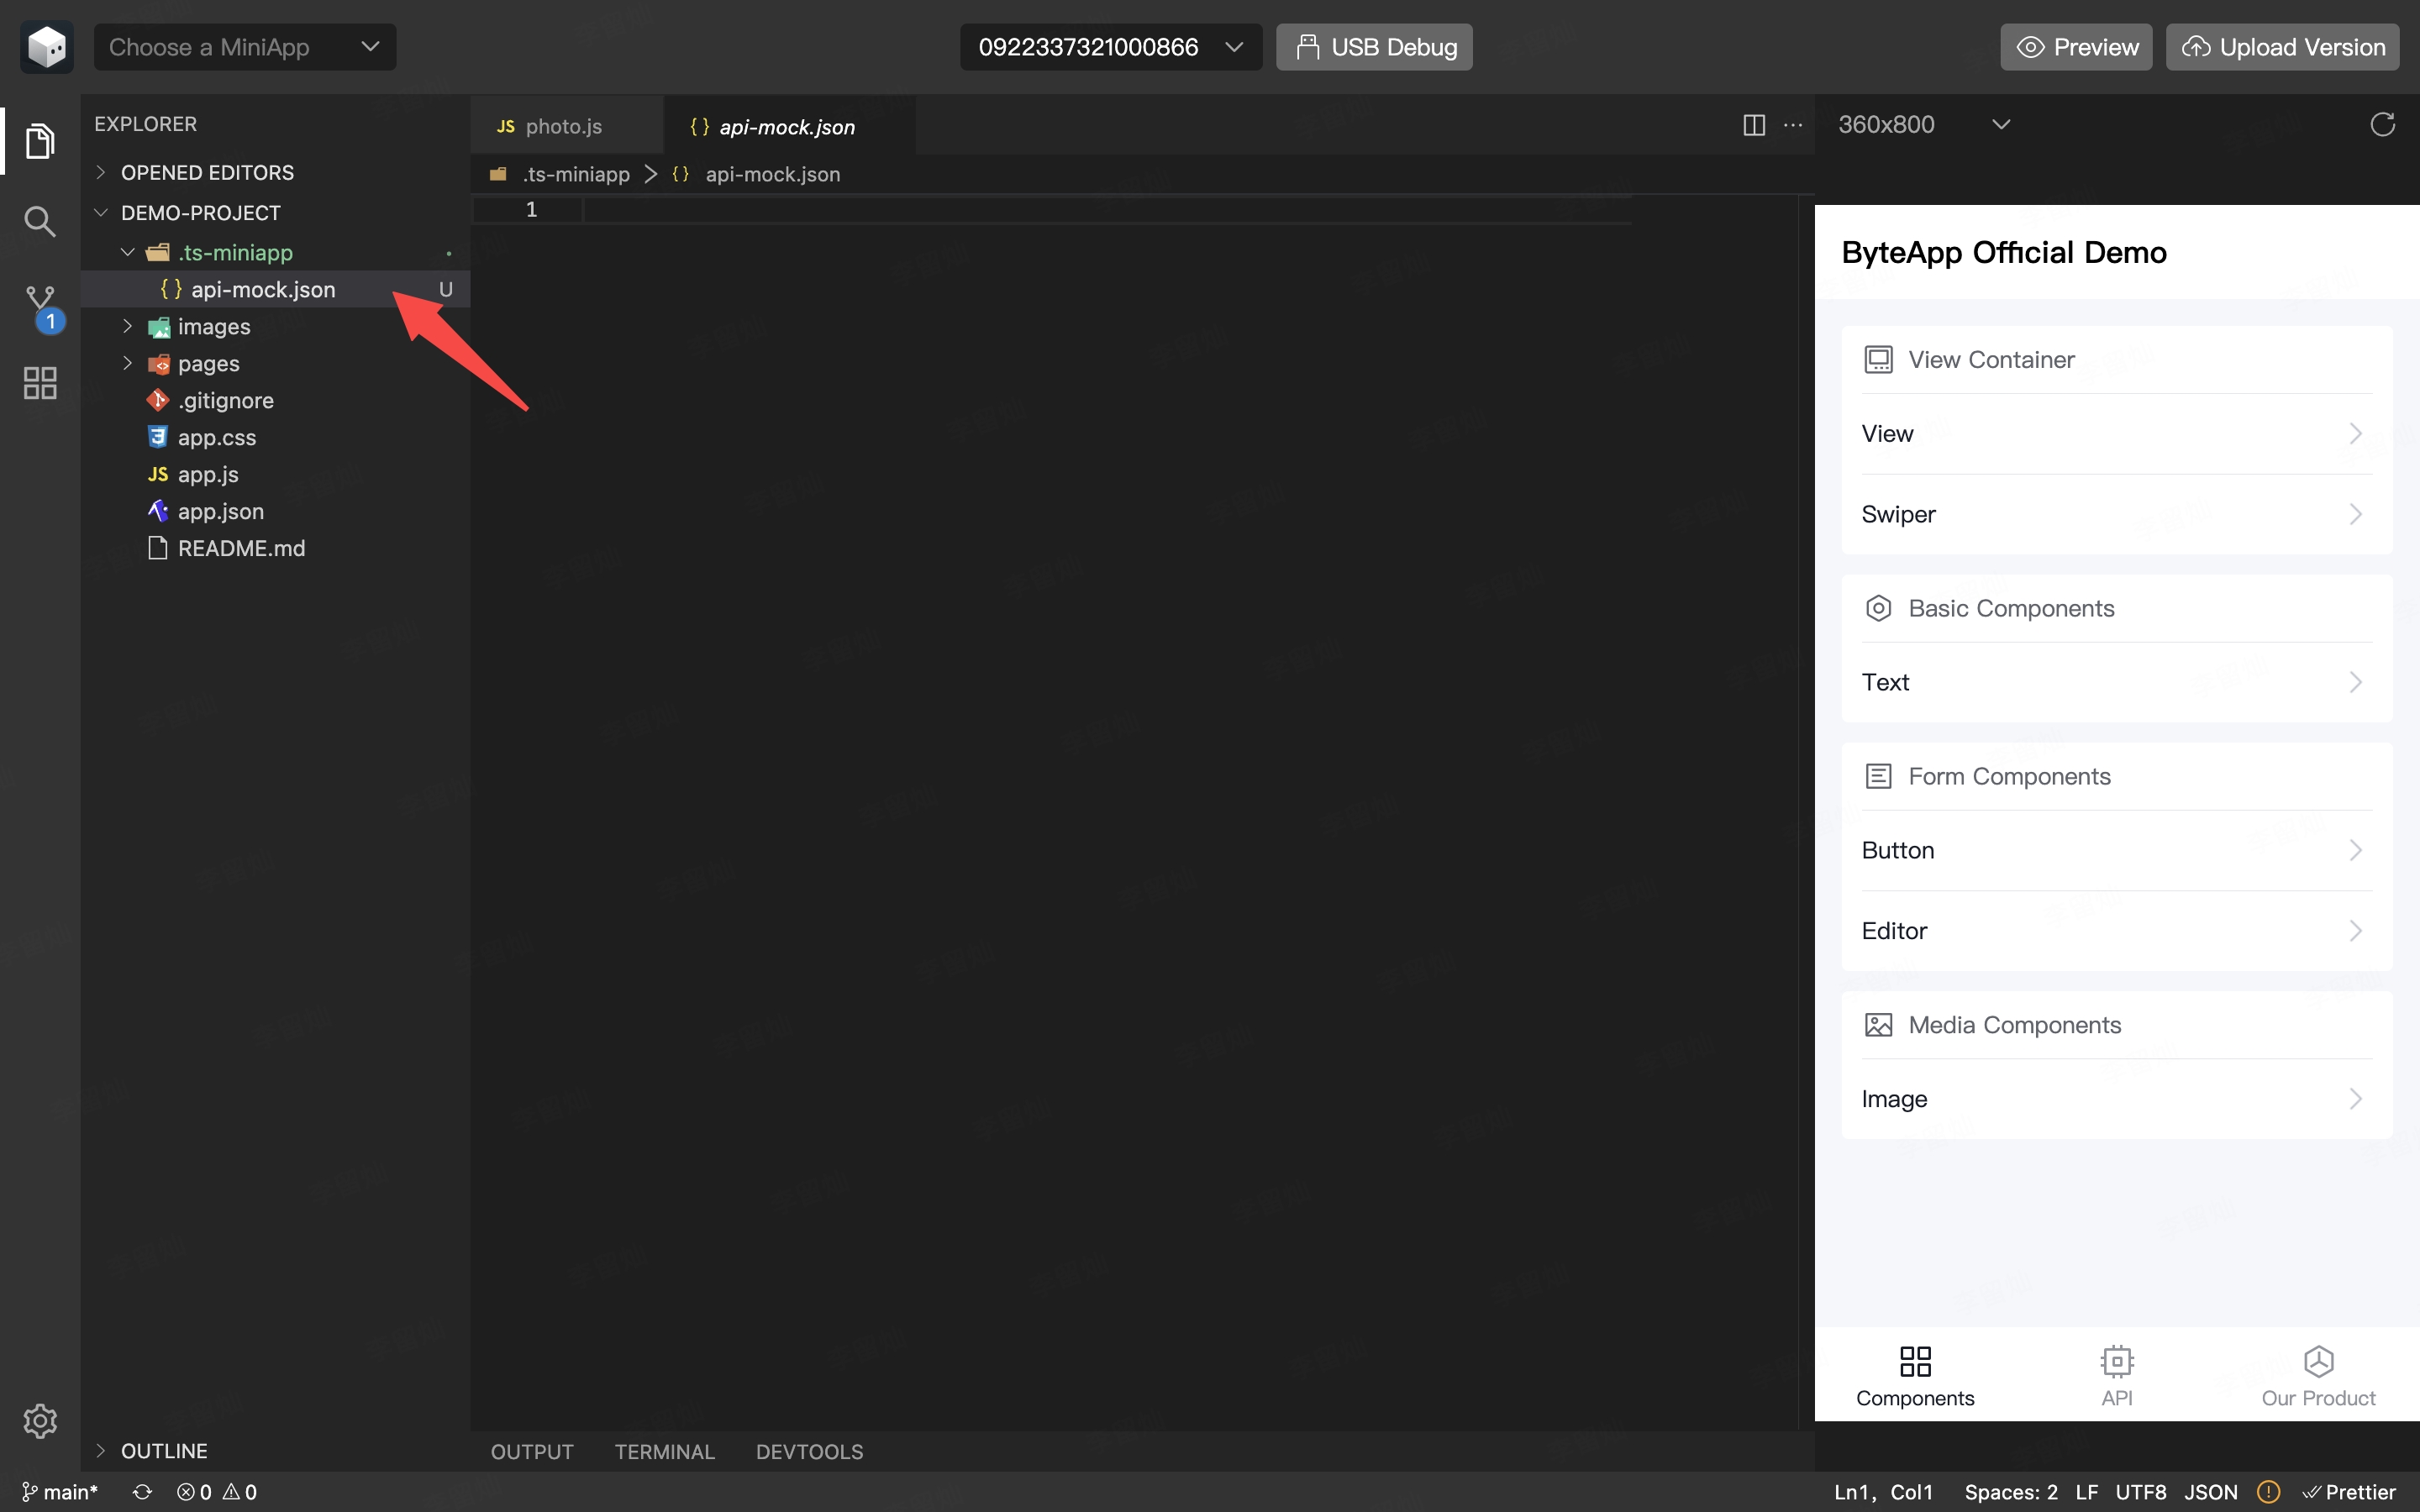Open the DEVTOOLS panel tab

[809, 1451]
